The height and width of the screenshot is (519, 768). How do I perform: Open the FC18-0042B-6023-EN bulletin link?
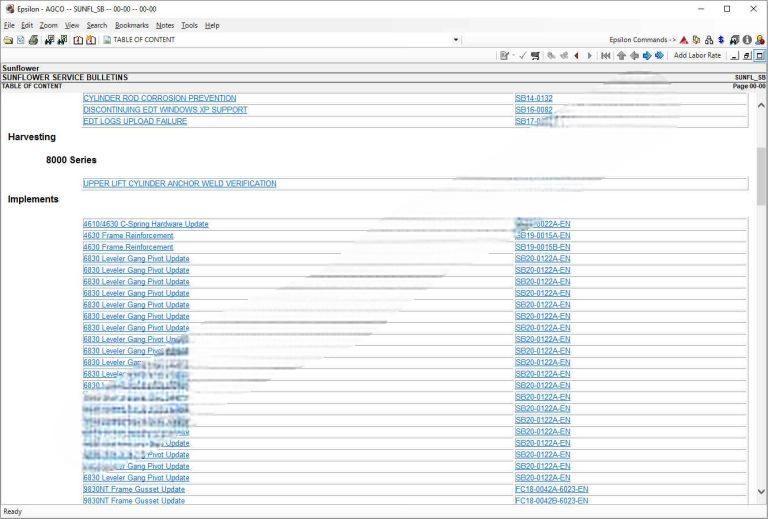(x=552, y=500)
